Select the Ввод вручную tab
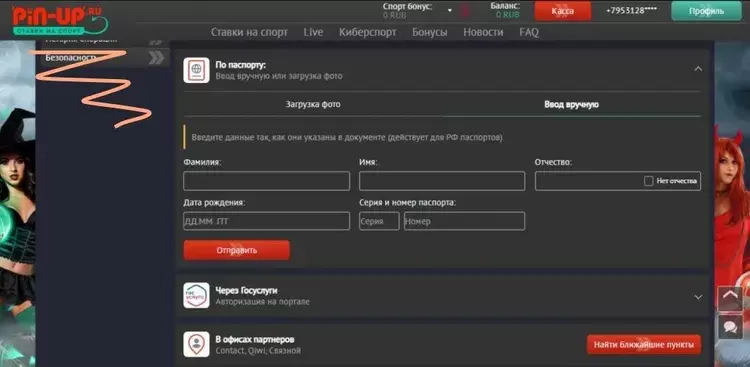 coord(571,104)
